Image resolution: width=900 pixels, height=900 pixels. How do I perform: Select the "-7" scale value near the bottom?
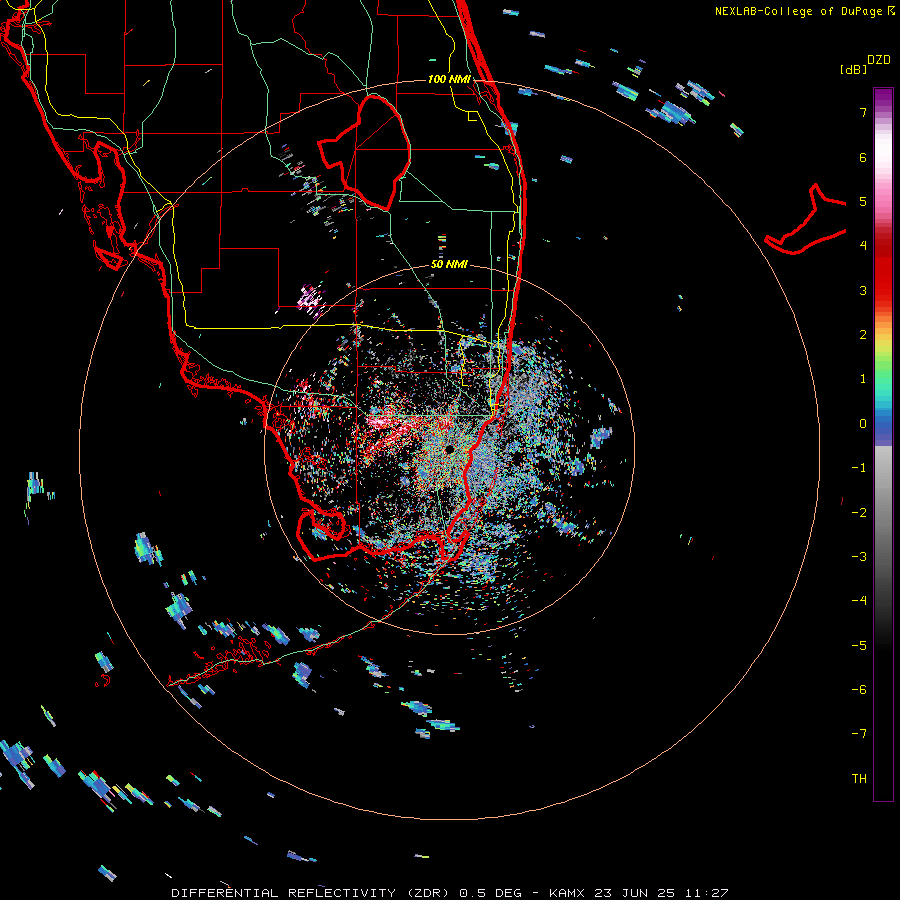859,734
